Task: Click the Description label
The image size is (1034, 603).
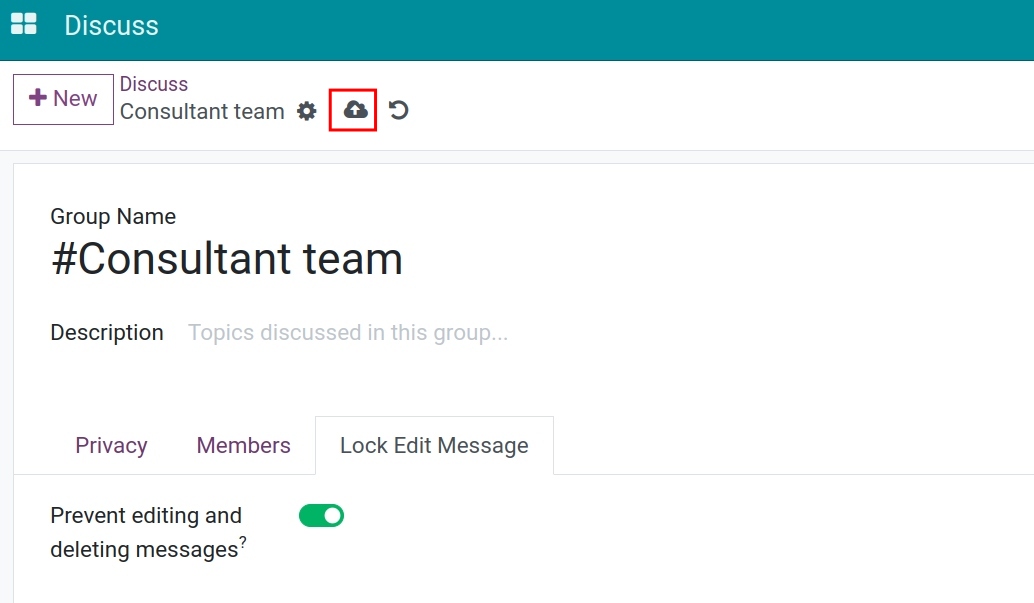Action: click(107, 333)
